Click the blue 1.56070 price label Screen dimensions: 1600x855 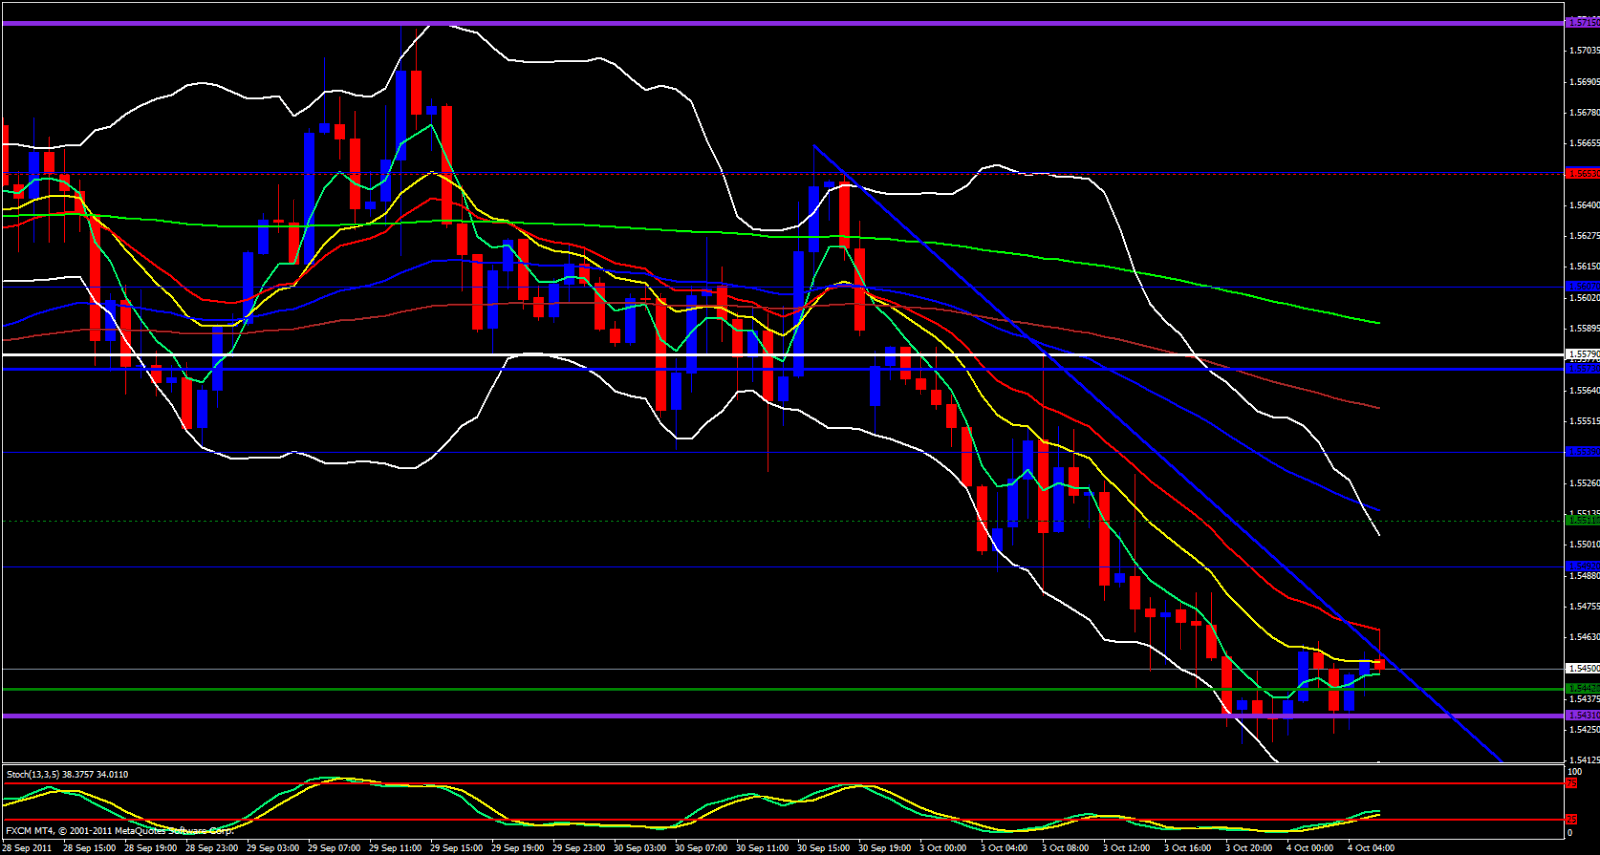[1582, 286]
